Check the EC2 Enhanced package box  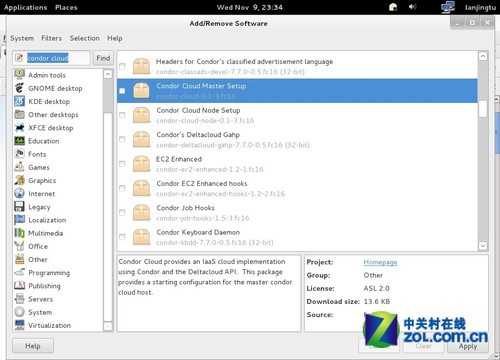(122, 163)
